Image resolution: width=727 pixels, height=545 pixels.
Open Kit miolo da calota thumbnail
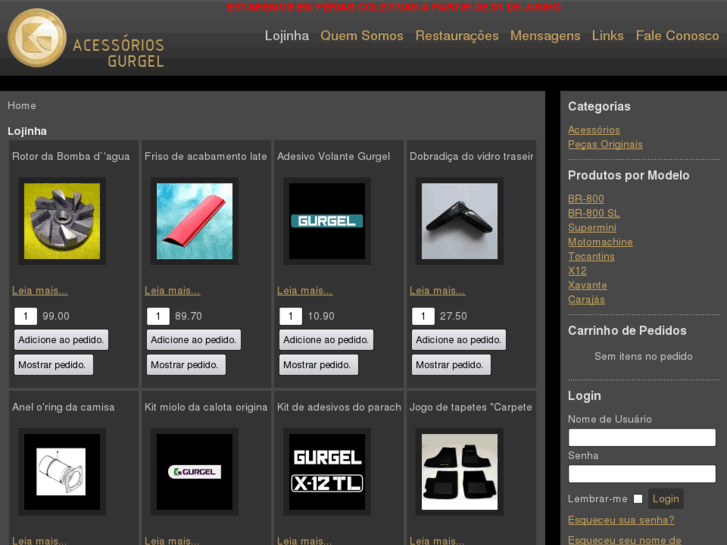195,472
